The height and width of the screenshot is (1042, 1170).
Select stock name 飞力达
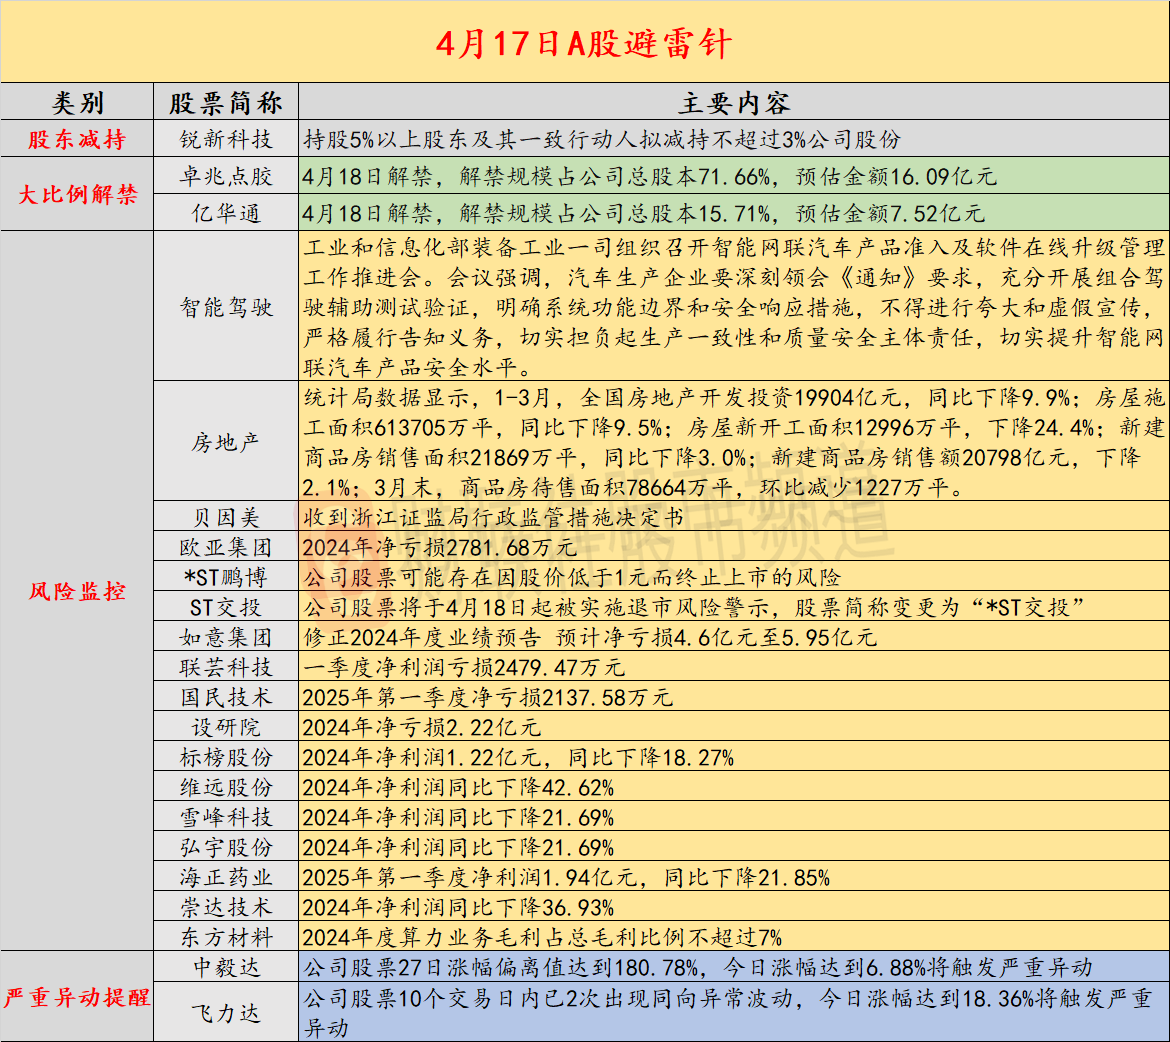[226, 1012]
